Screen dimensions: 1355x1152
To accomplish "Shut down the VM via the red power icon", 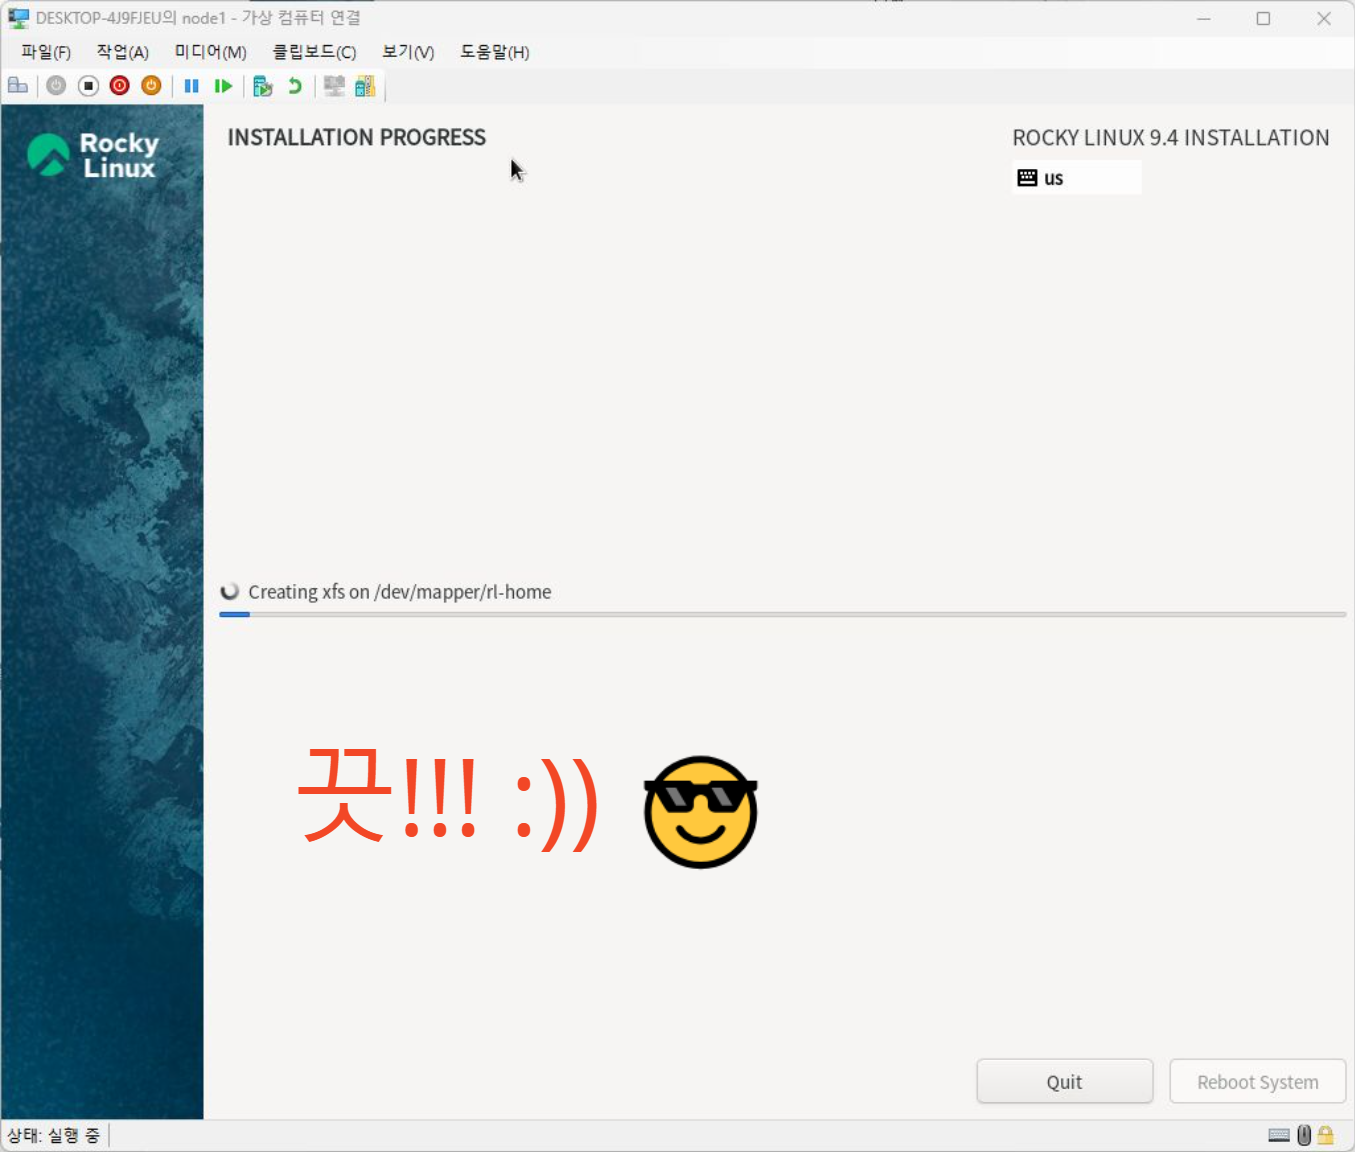I will click(x=120, y=86).
